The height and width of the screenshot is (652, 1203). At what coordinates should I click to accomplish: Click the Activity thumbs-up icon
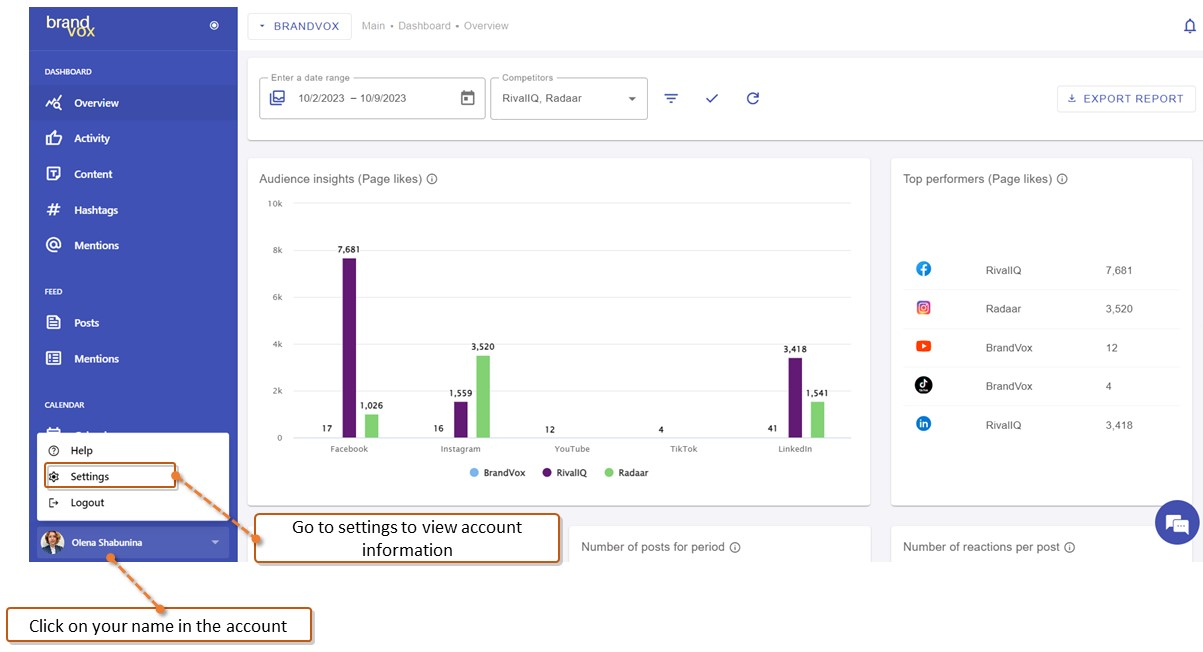[54, 138]
